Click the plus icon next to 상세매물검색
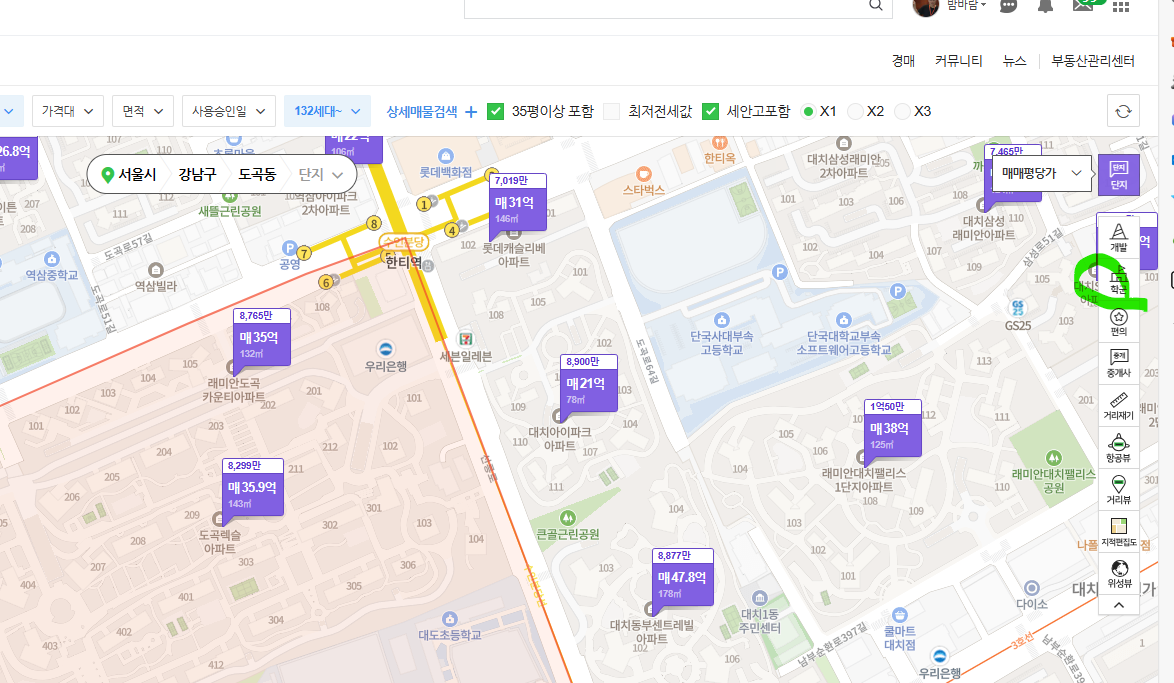The height and width of the screenshot is (683, 1174). pos(471,112)
